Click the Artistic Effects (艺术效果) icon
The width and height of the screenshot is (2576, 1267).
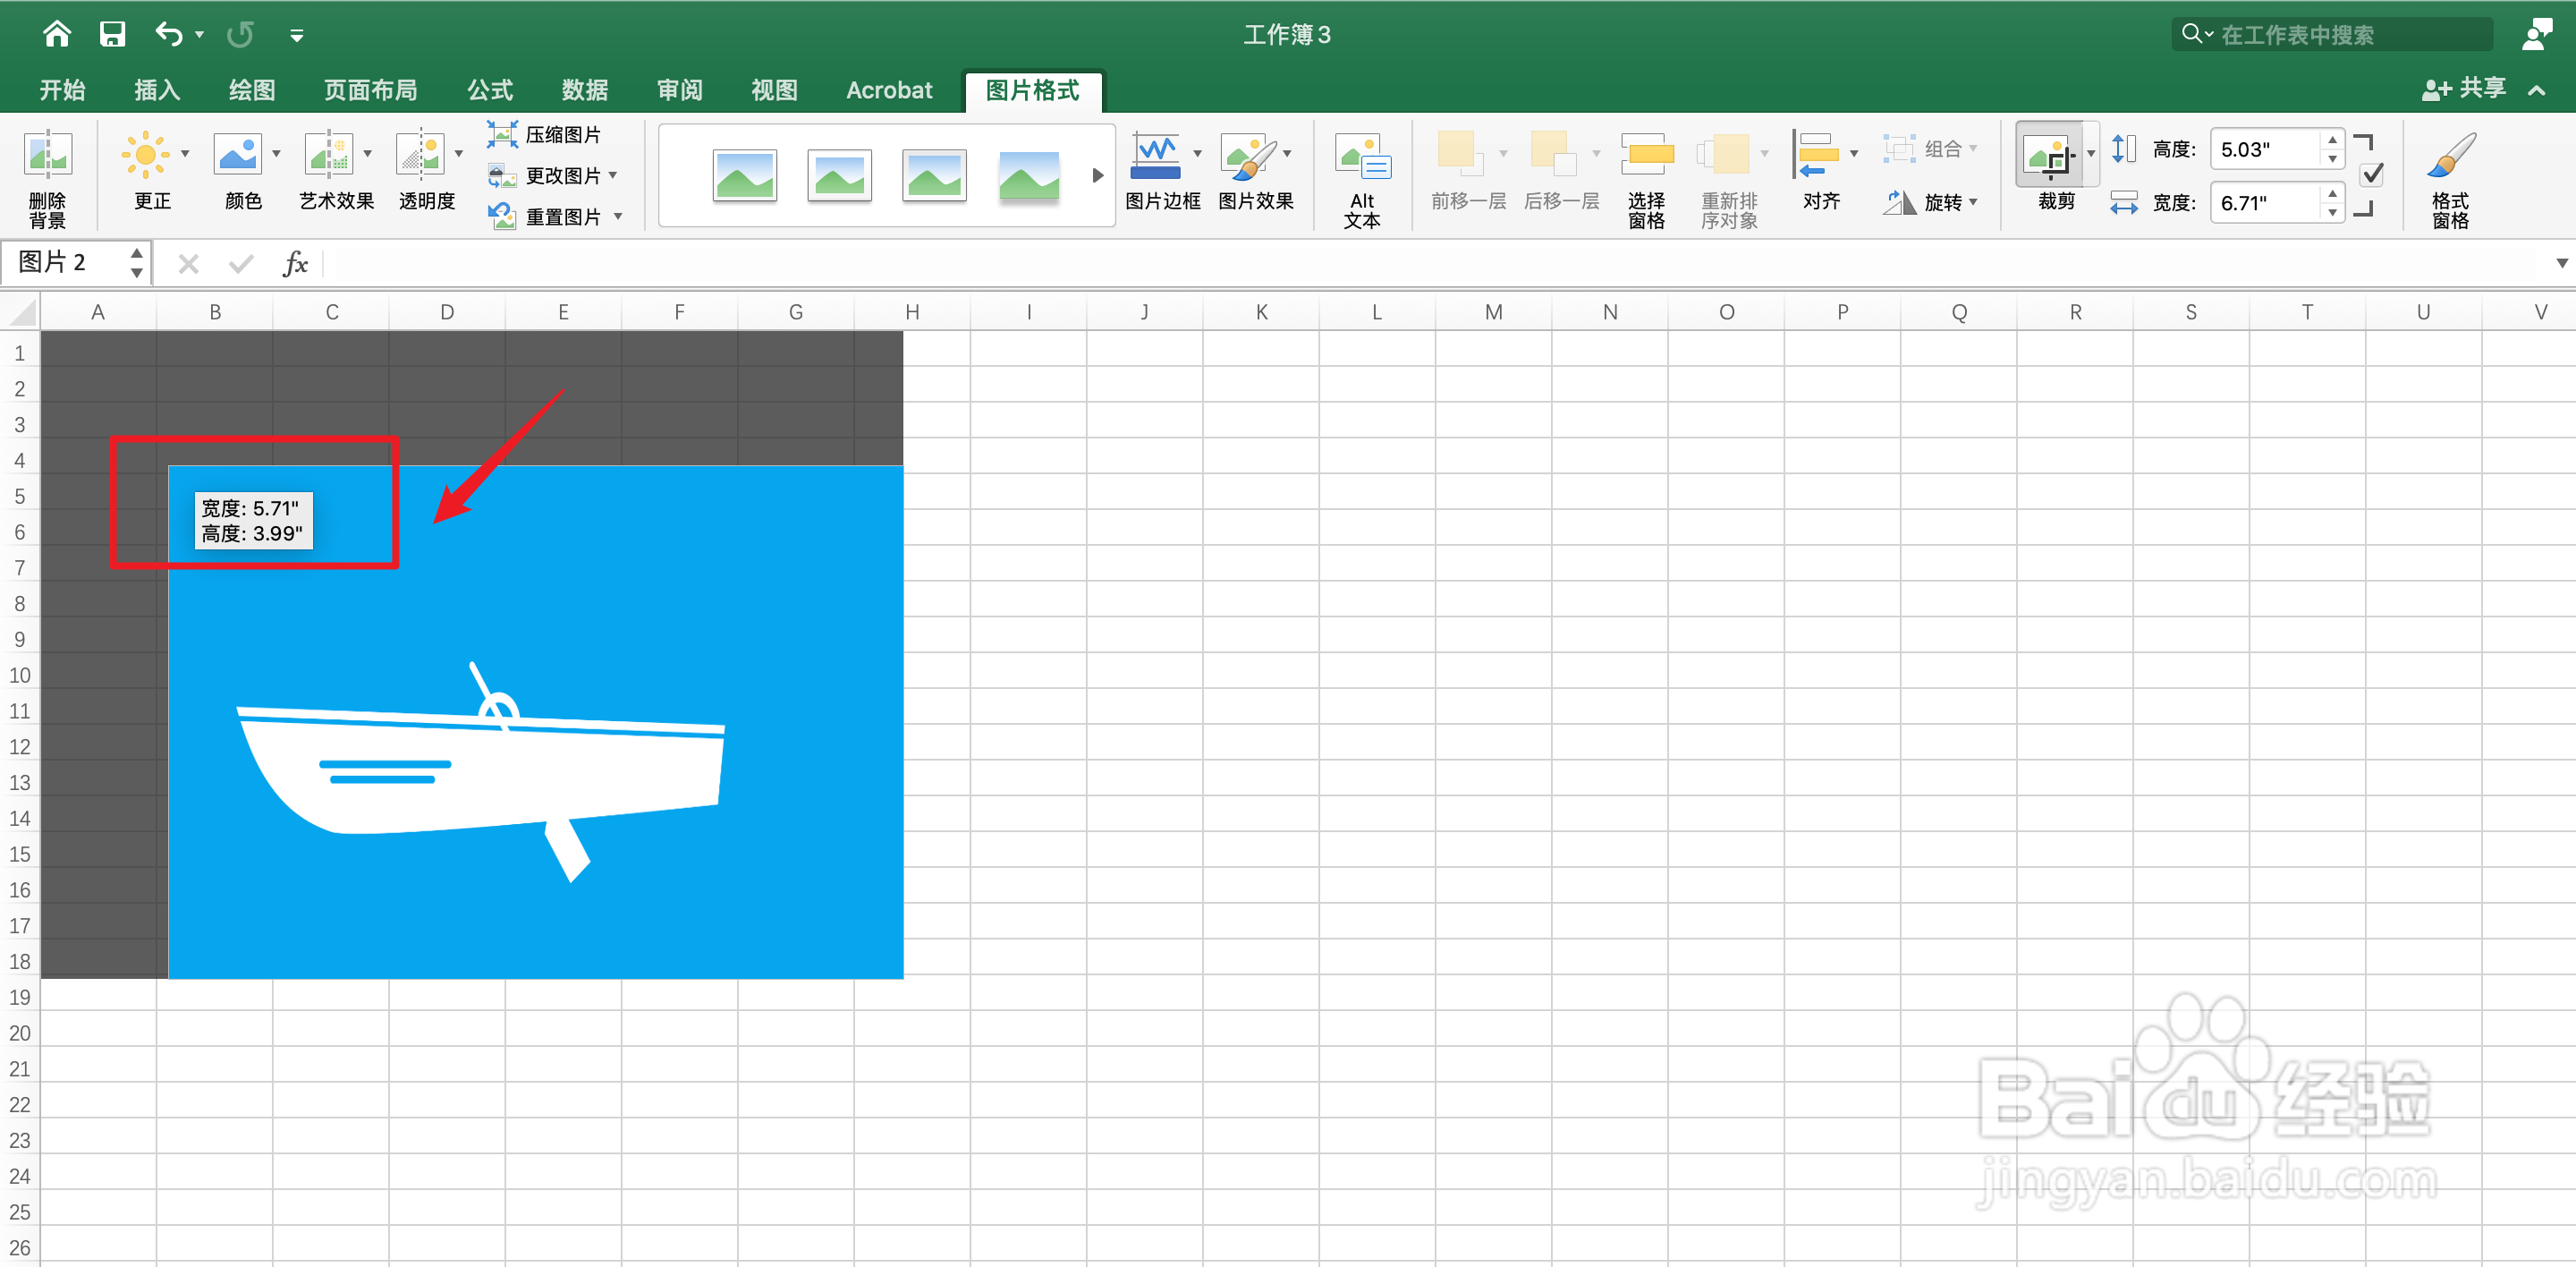[x=328, y=155]
